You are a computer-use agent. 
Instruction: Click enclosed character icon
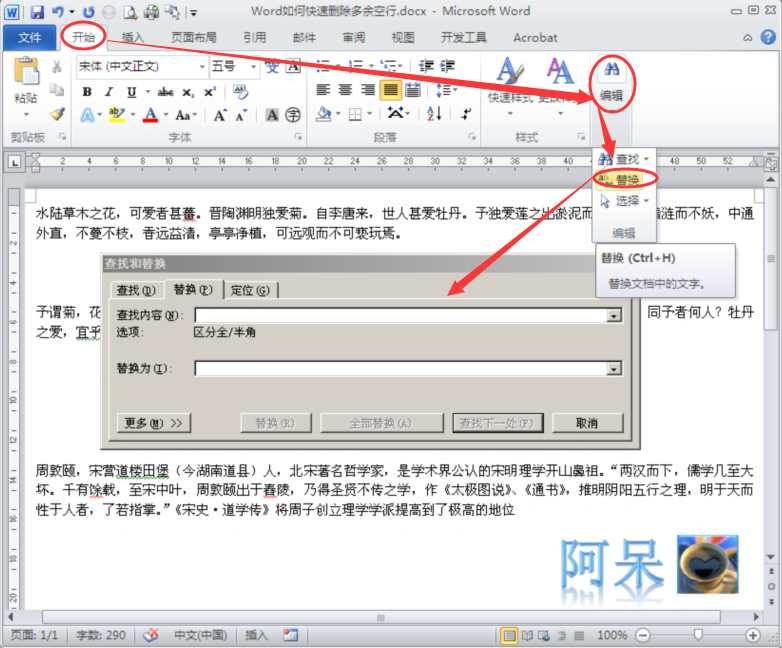[x=293, y=115]
